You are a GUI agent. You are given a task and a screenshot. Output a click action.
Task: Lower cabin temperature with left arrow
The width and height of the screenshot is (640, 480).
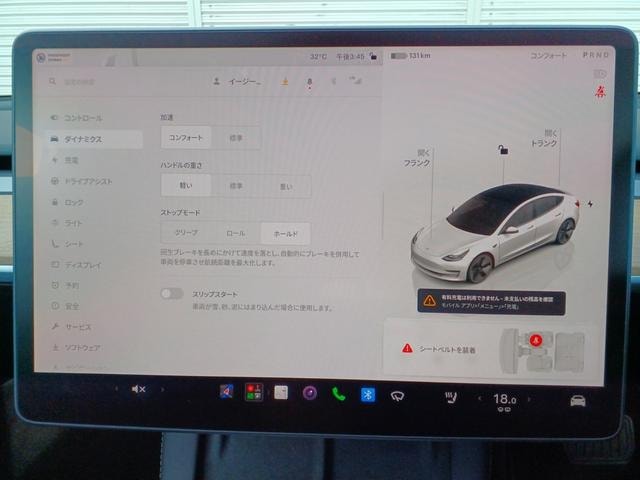point(480,398)
